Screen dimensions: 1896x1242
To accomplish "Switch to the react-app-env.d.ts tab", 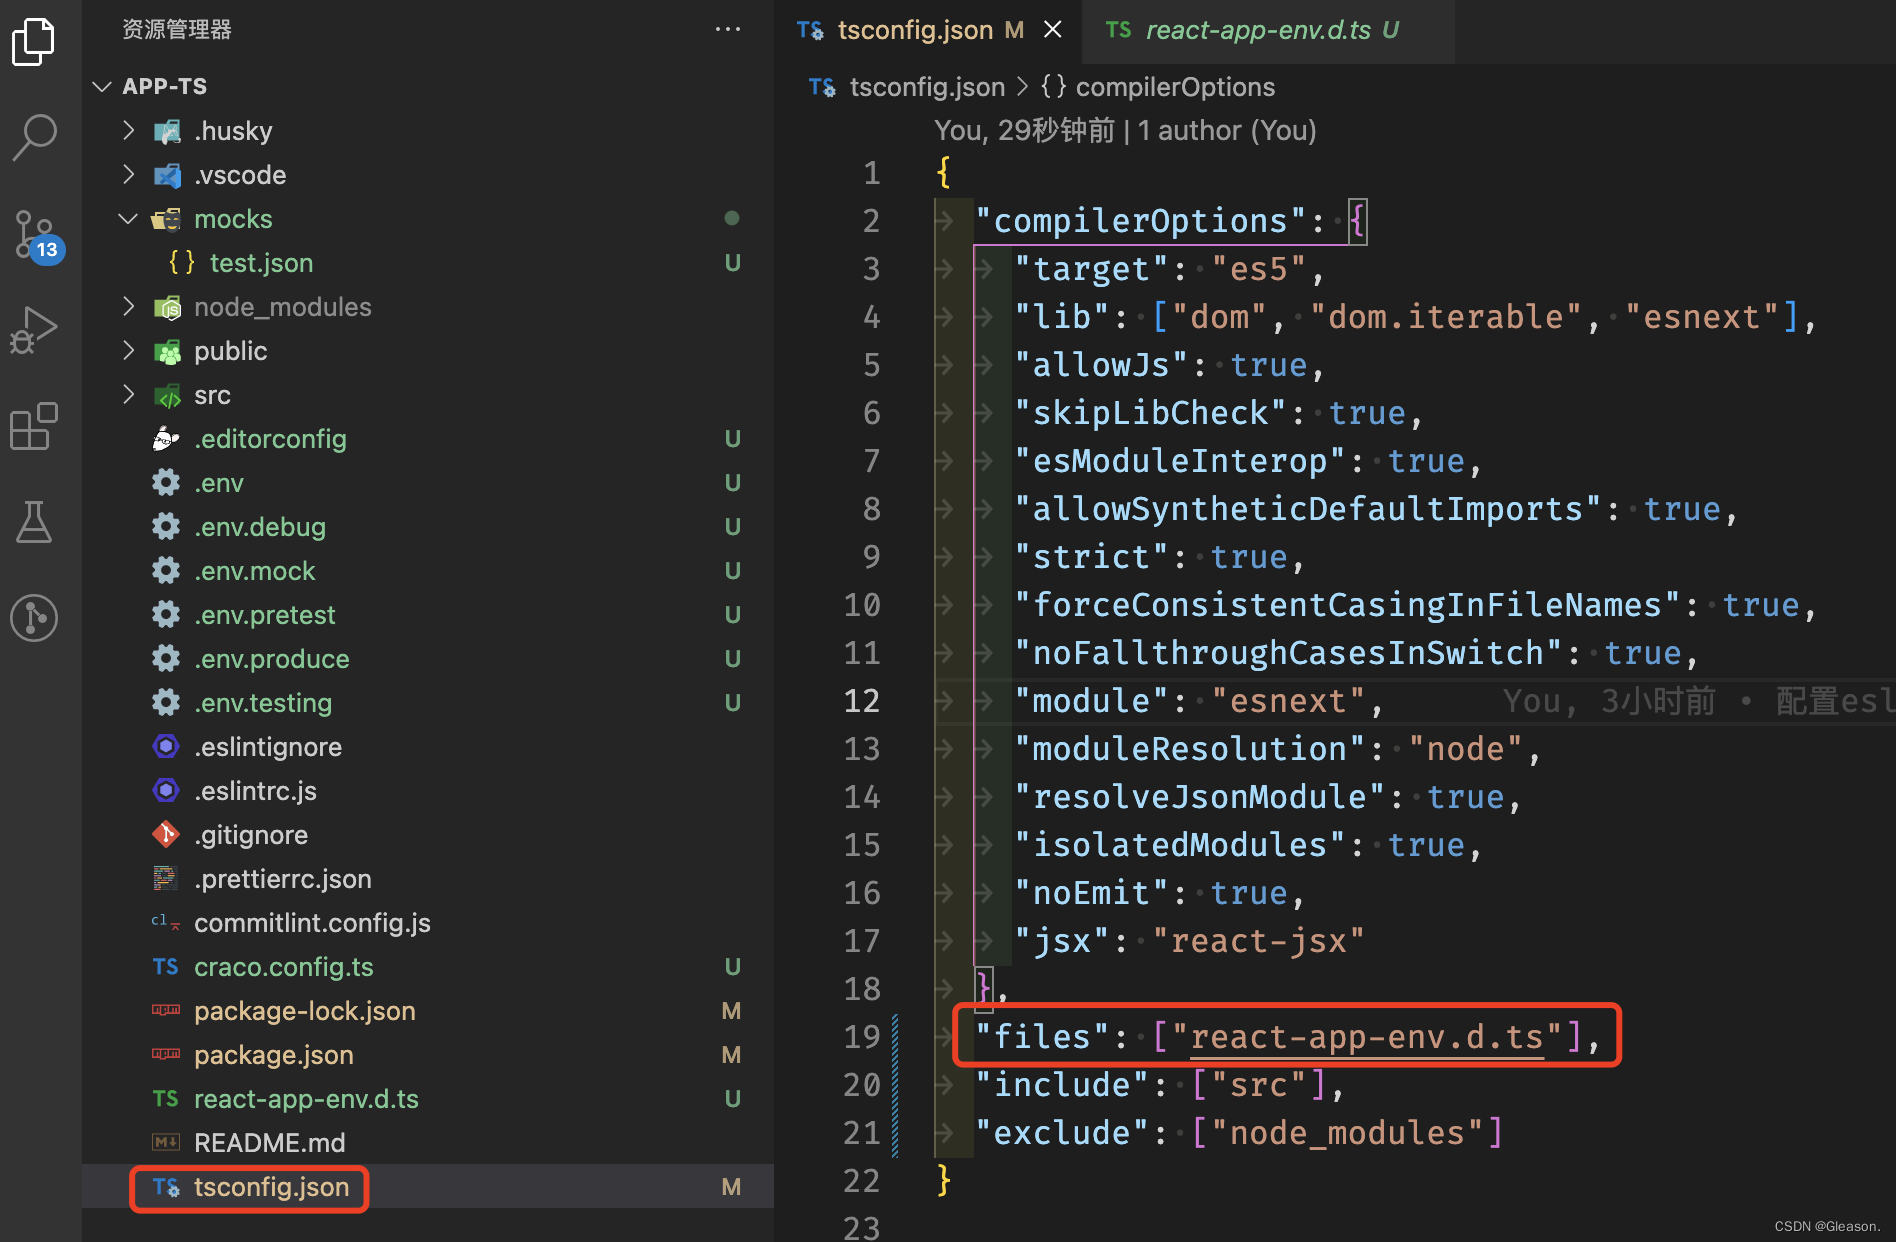I will tap(1268, 31).
